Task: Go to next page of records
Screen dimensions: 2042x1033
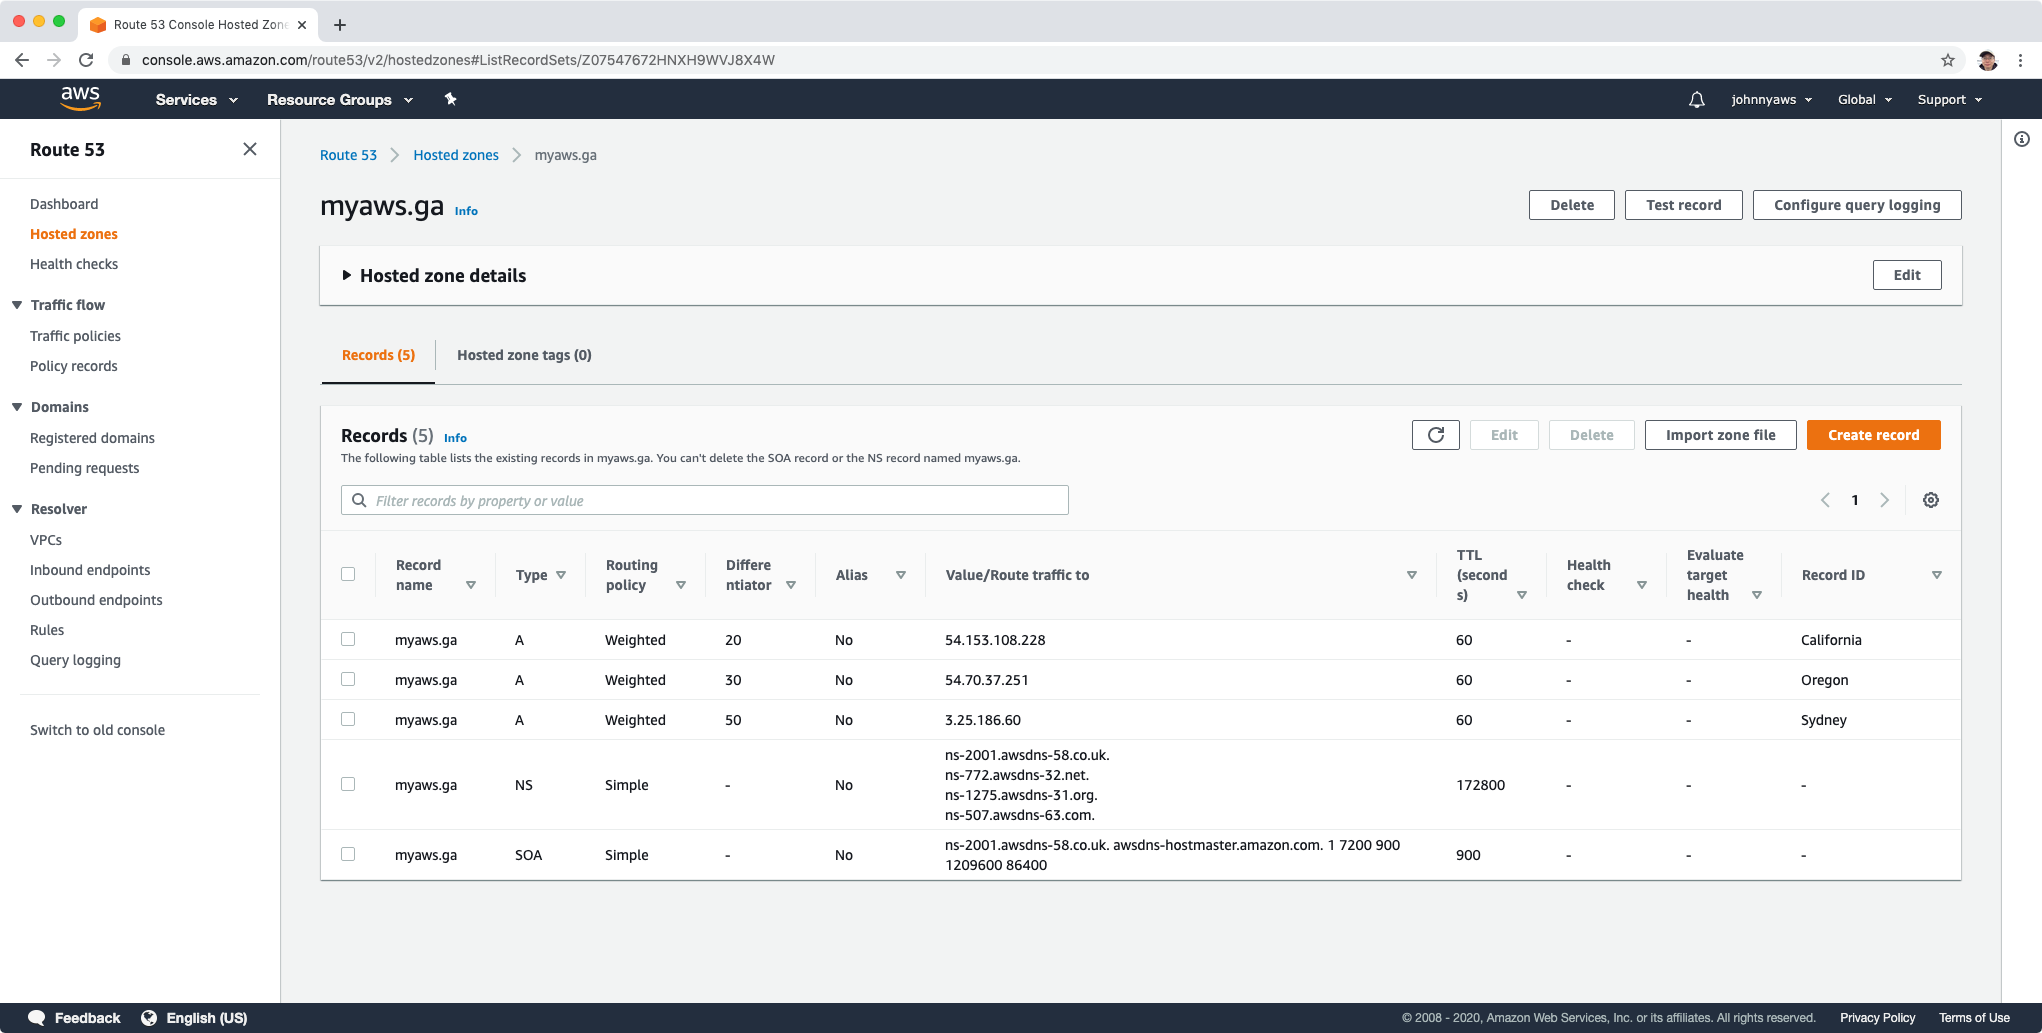Action: pyautogui.click(x=1884, y=500)
